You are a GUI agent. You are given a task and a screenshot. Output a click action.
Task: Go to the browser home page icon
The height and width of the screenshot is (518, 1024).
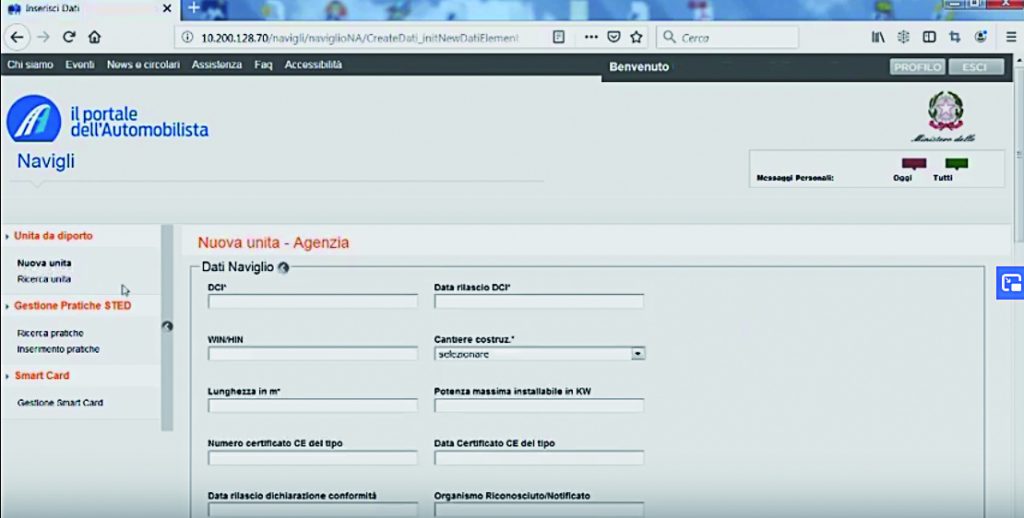click(x=95, y=37)
